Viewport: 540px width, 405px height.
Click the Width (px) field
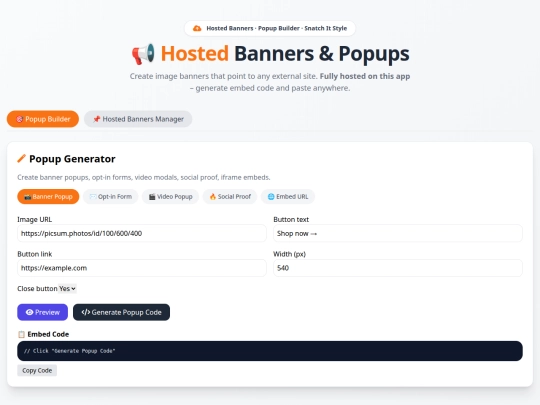pos(398,268)
